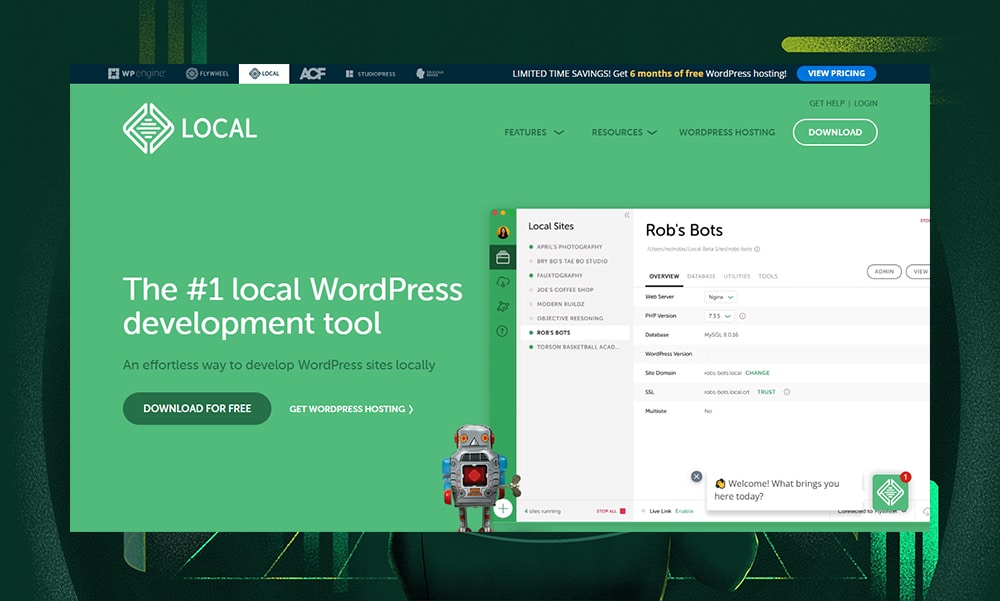Click the WP Engine logo in top bar
The height and width of the screenshot is (601, 1000).
(x=137, y=73)
